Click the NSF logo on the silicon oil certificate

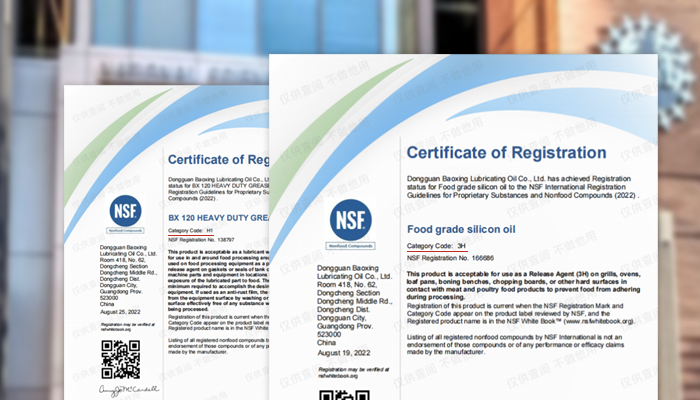point(350,220)
